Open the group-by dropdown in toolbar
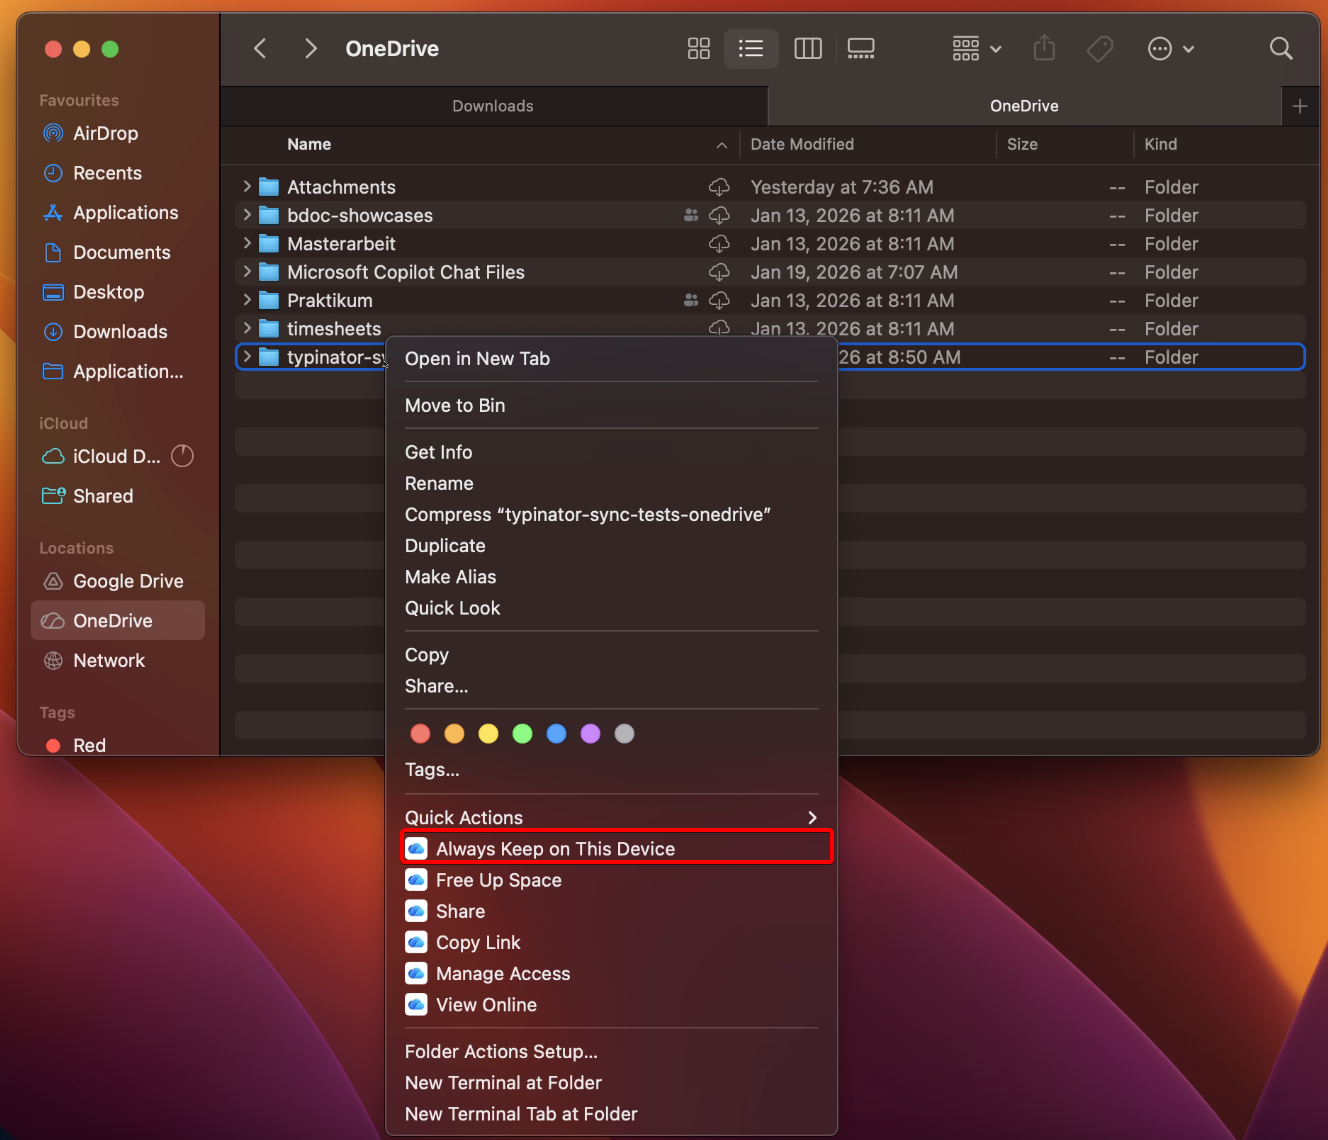Viewport: 1328px width, 1140px height. coord(976,48)
